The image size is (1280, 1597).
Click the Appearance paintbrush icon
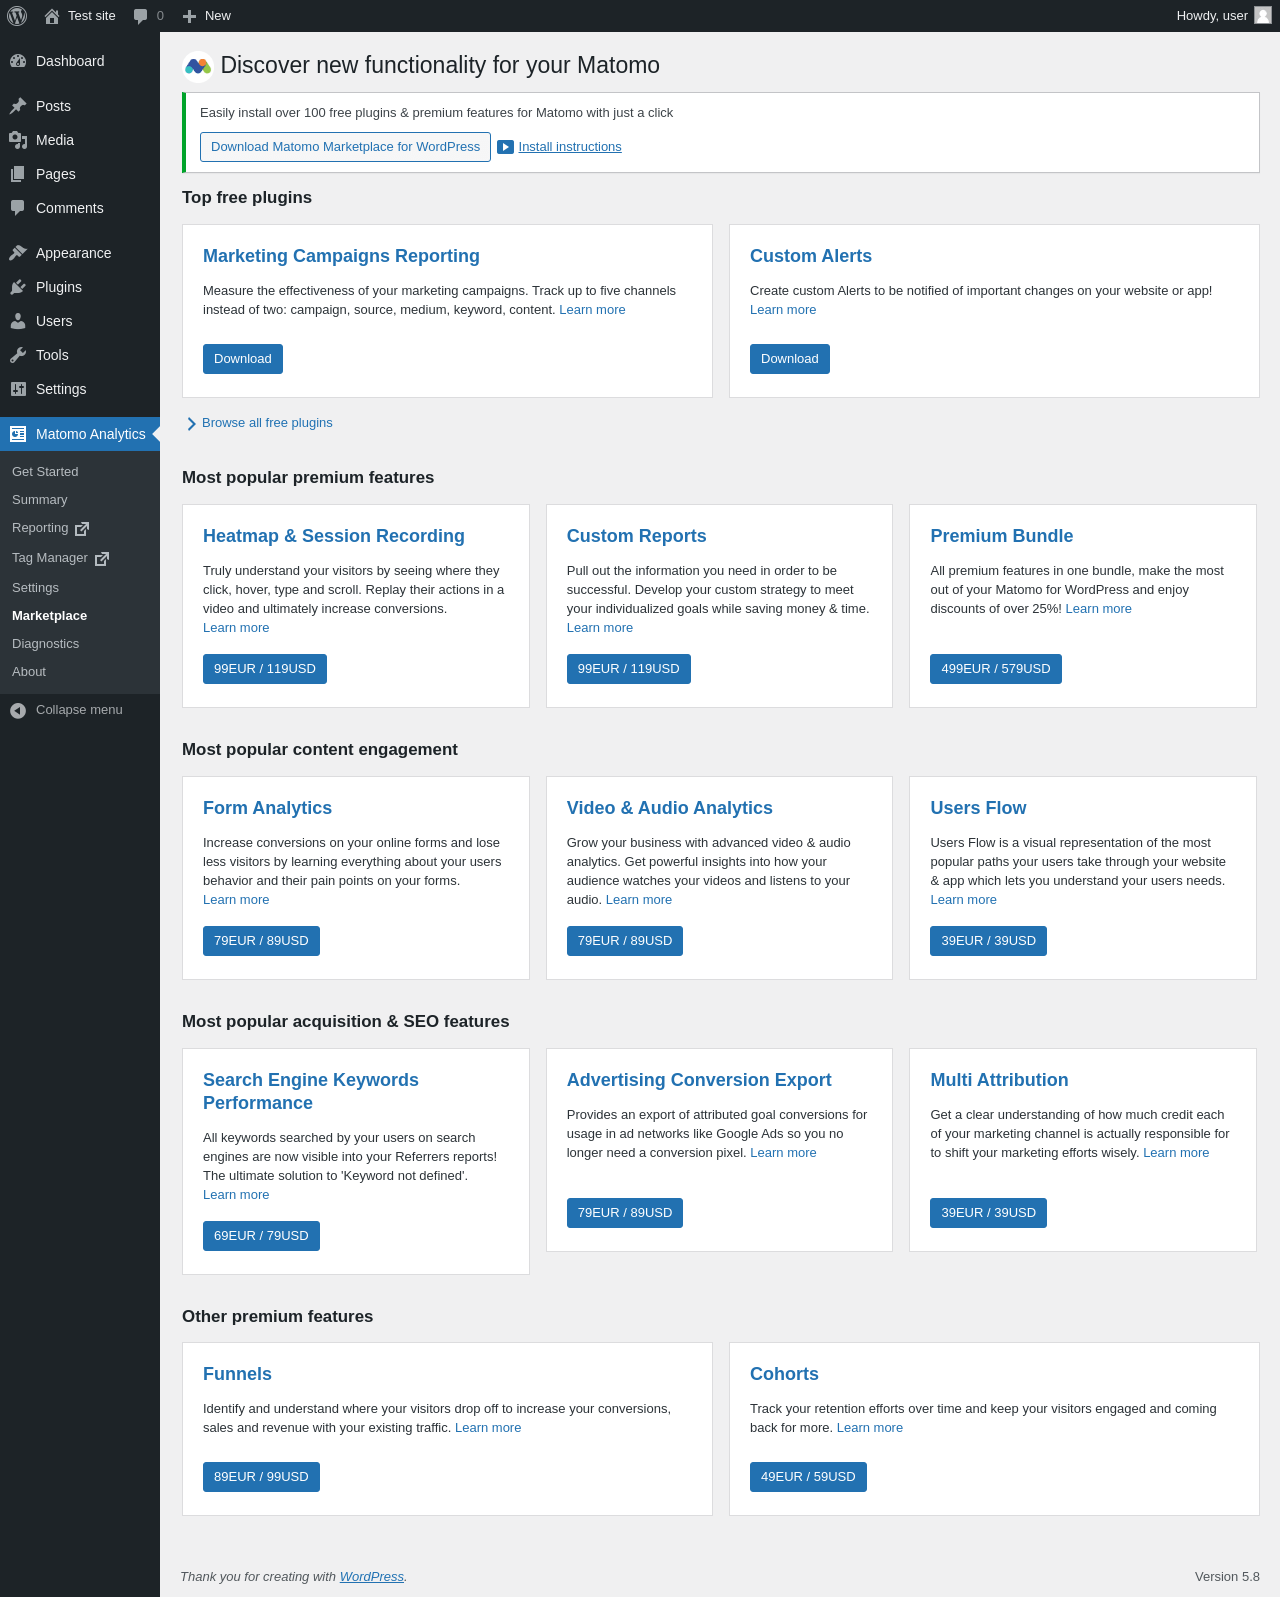(18, 253)
